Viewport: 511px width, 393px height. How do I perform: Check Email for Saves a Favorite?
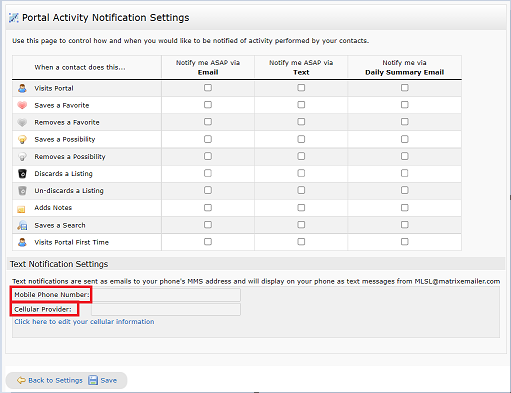208,105
